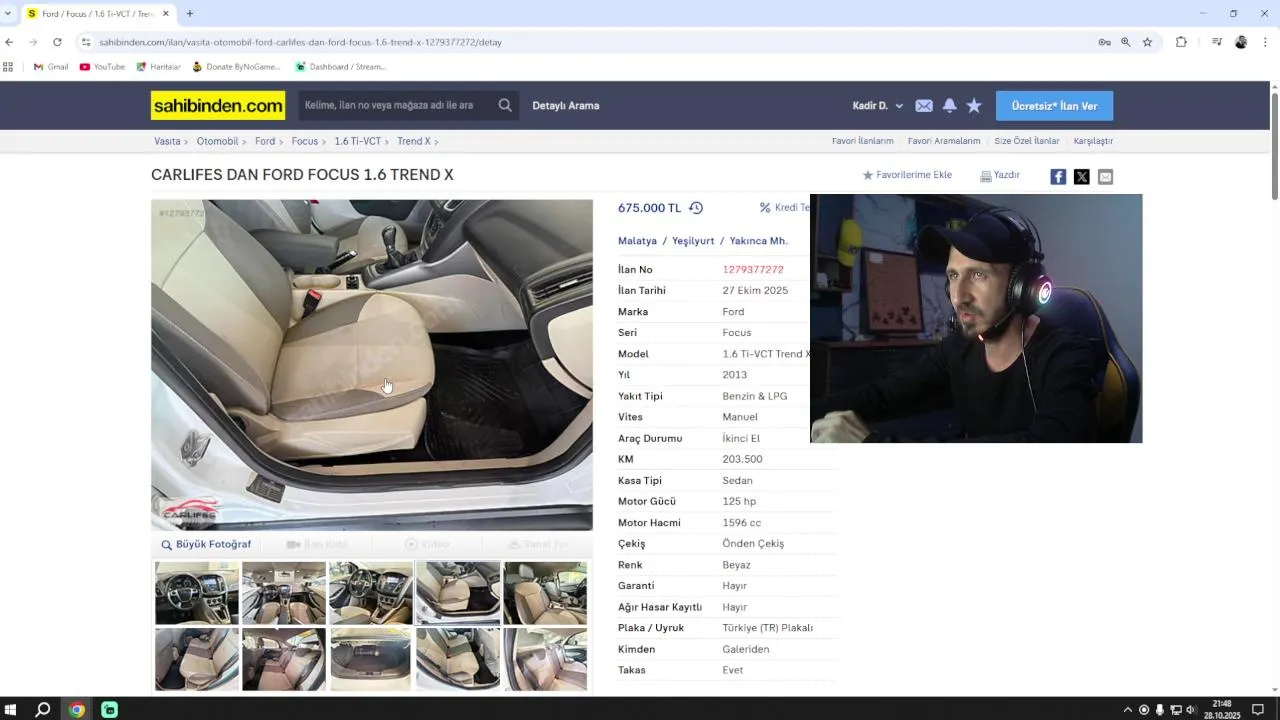Open Ford breadcrumb
The height and width of the screenshot is (720, 1280).
(x=265, y=141)
